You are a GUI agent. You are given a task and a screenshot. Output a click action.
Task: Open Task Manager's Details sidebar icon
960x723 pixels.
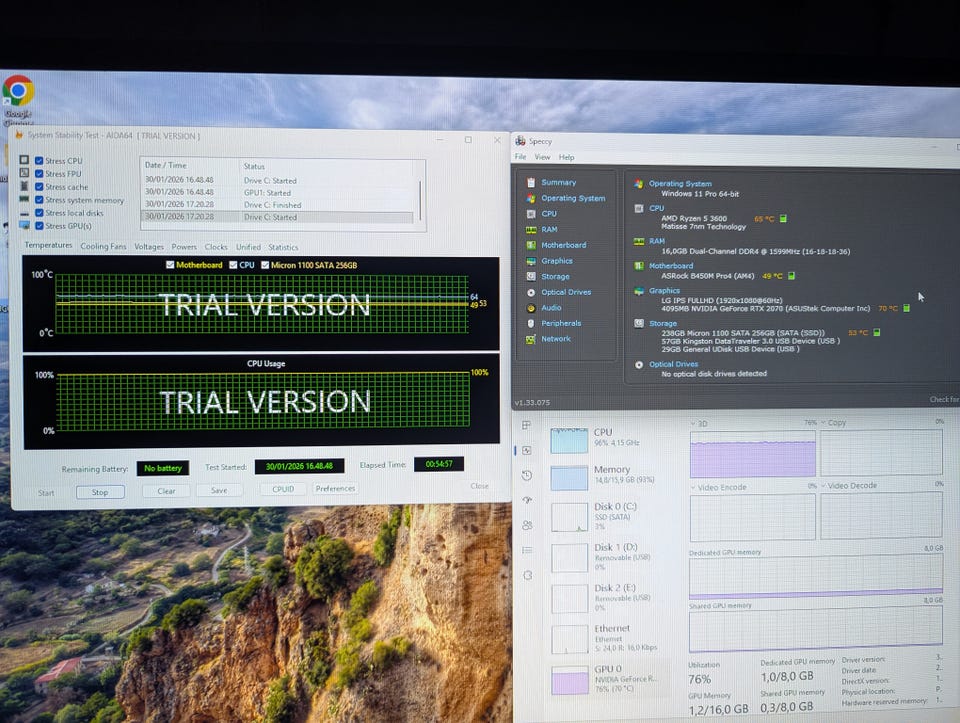[527, 550]
